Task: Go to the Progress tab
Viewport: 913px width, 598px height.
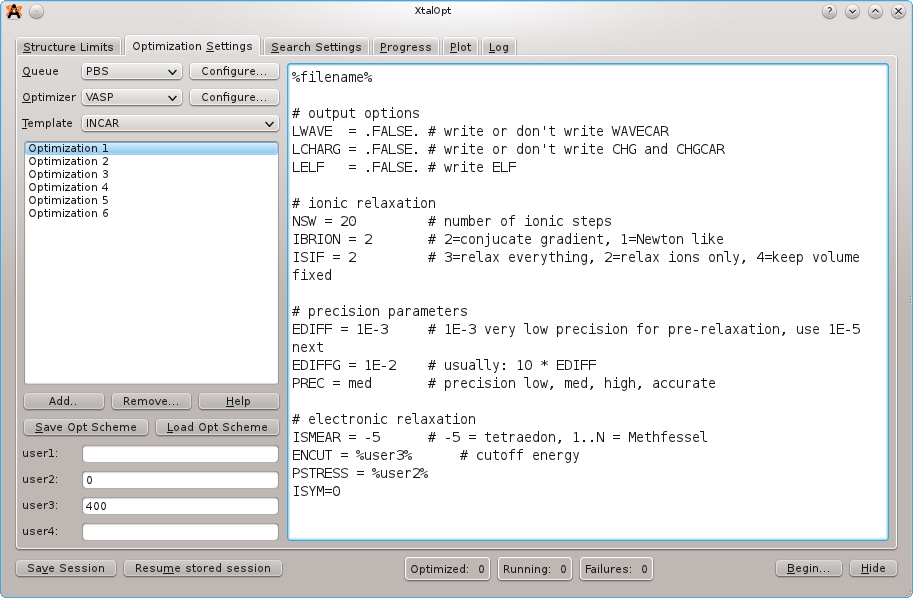Action: (406, 47)
